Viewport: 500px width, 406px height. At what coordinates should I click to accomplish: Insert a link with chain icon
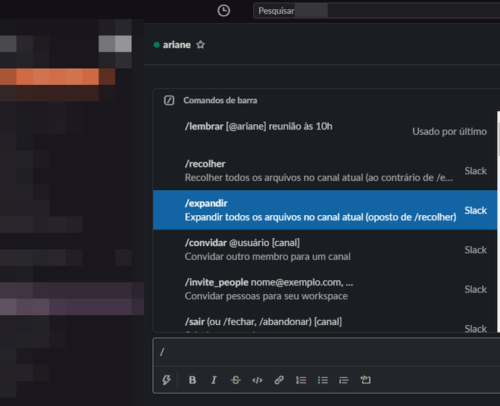coord(279,380)
